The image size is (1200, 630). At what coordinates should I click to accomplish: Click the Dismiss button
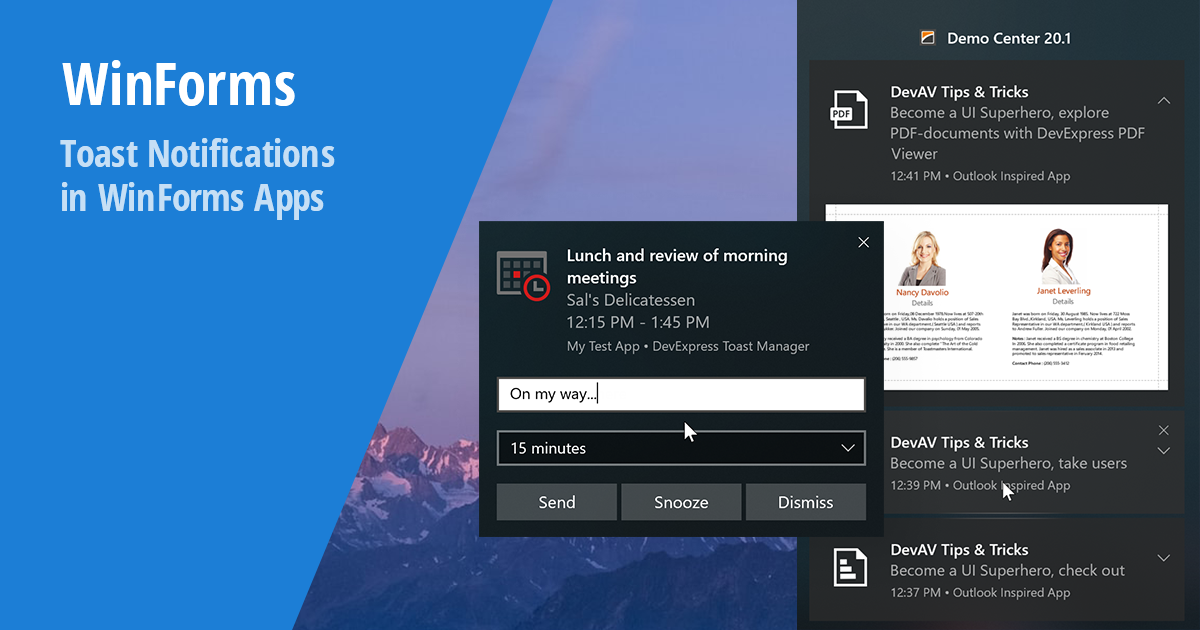805,502
